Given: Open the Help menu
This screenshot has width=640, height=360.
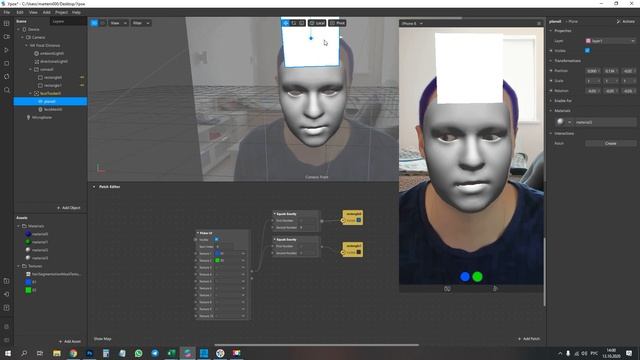Looking at the screenshot, I should tap(76, 12).
